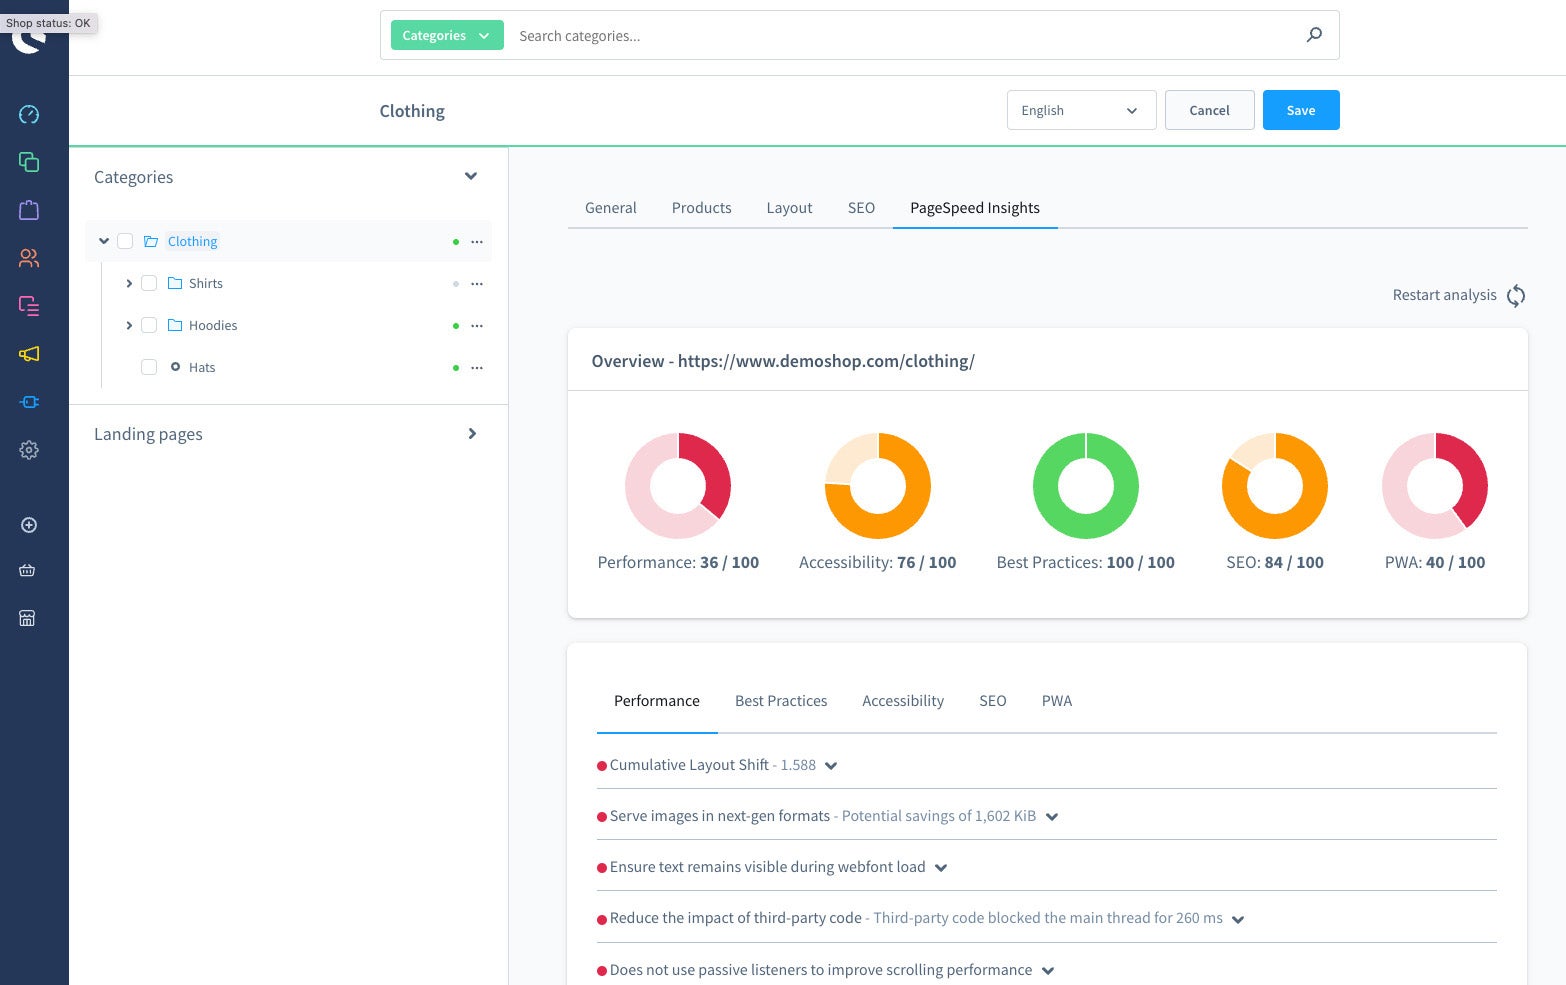Open the Dashboard speedometer icon in sidebar
Screen dimensions: 1566x985
pyautogui.click(x=29, y=114)
